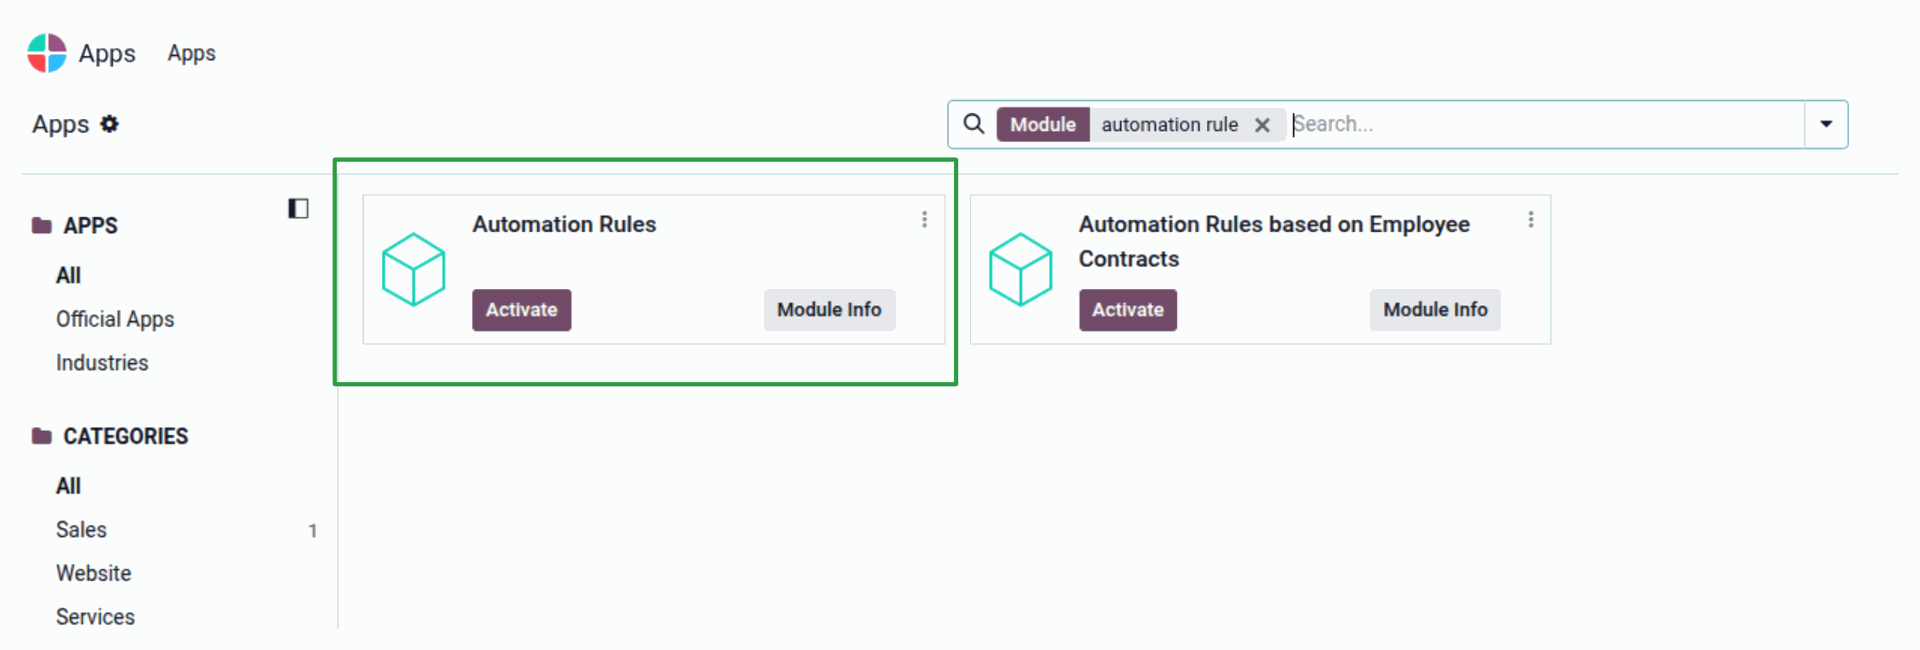Click the search magnifier icon

tap(973, 124)
